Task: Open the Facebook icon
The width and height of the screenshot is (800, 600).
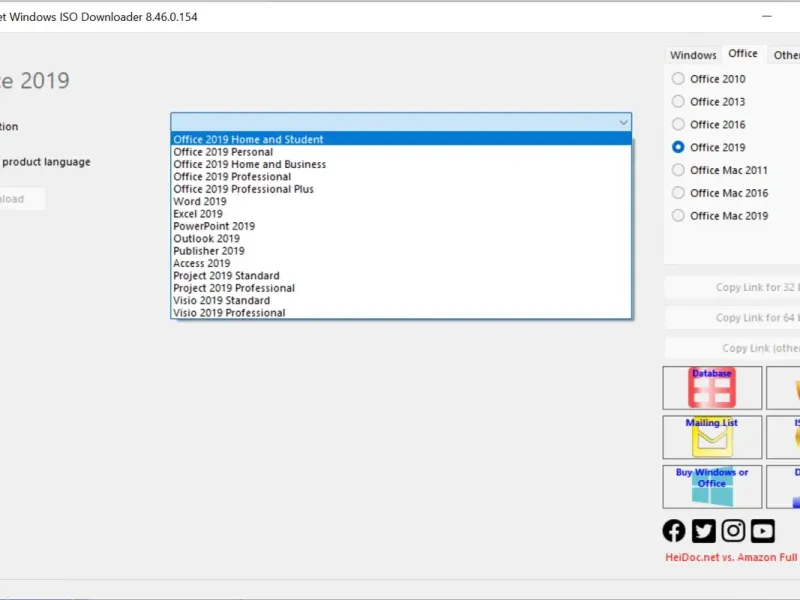Action: coord(674,531)
